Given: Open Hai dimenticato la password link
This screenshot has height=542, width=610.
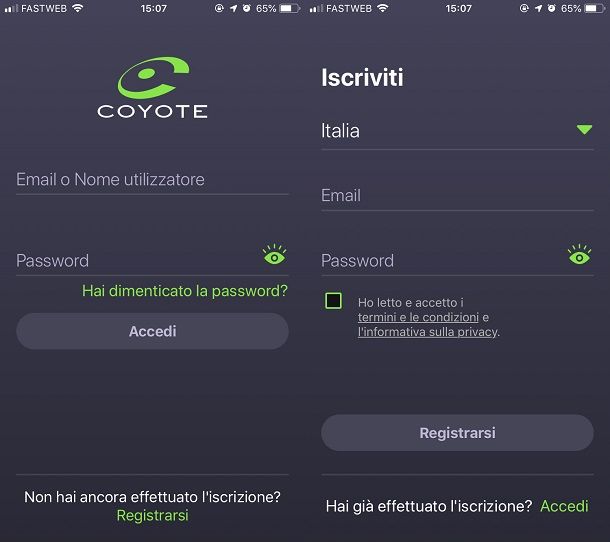Looking at the screenshot, I should tap(185, 291).
